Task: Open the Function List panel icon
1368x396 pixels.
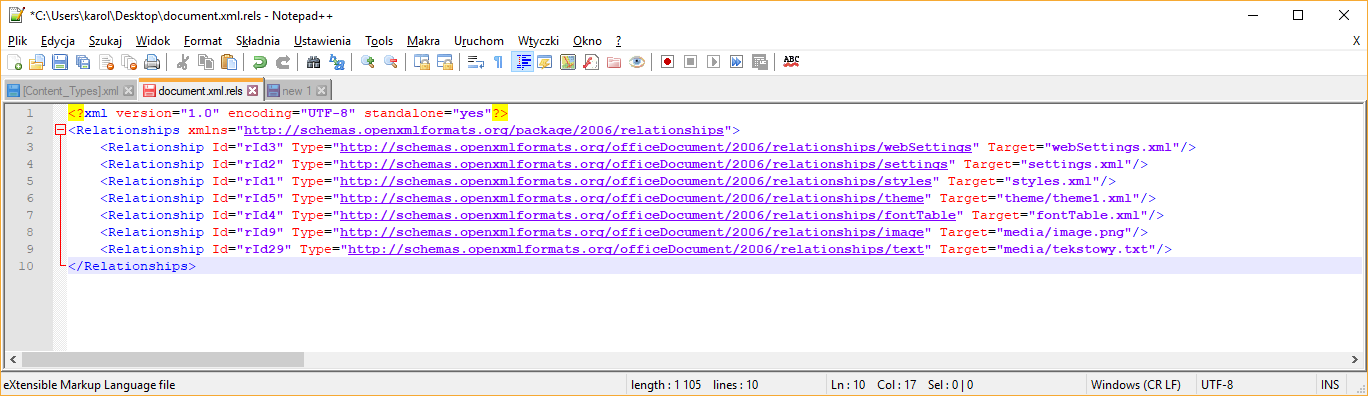Action: [590, 62]
